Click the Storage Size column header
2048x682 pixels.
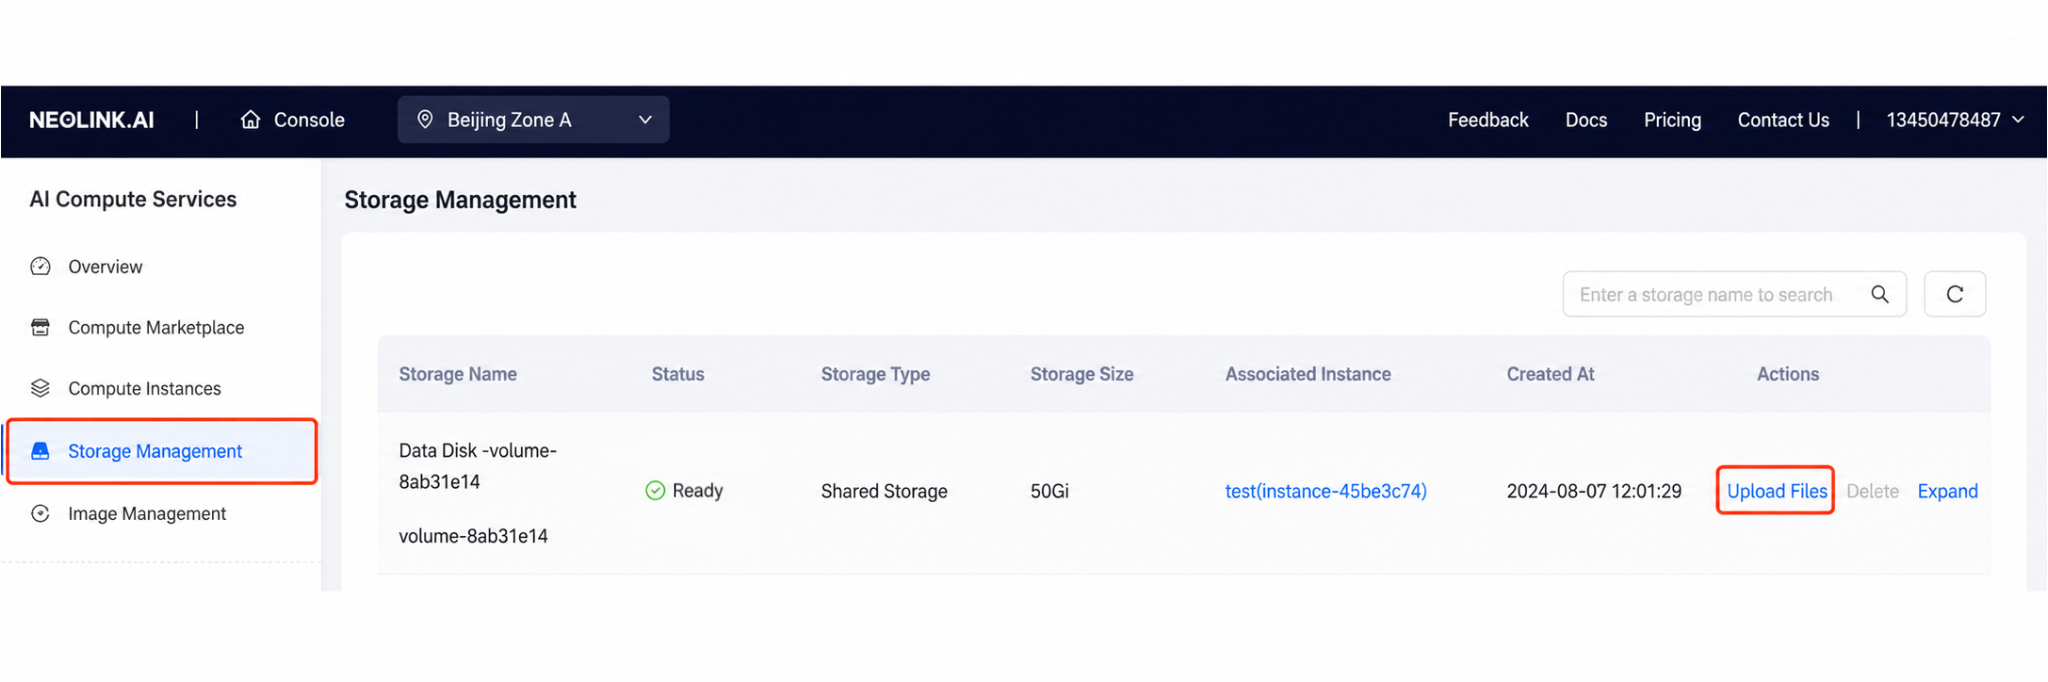pyautogui.click(x=1082, y=374)
